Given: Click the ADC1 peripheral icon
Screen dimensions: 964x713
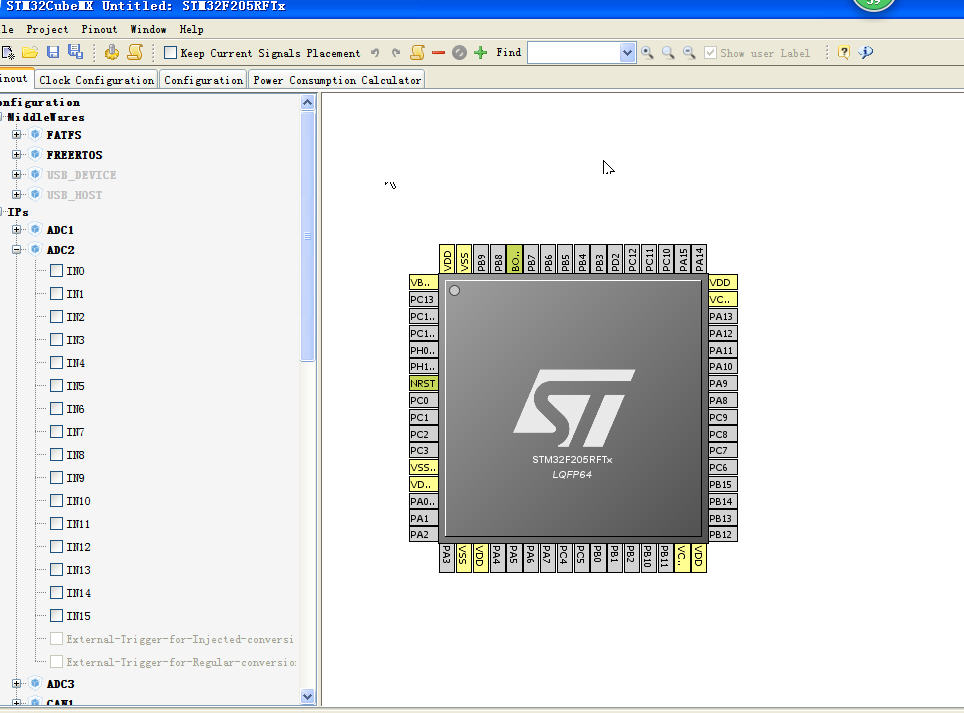Looking at the screenshot, I should click(36, 229).
